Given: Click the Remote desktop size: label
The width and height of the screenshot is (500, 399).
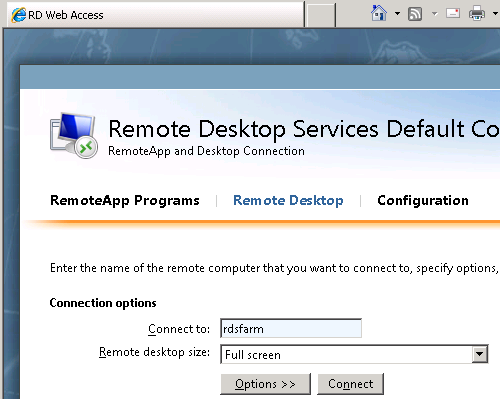Looking at the screenshot, I should tap(154, 352).
